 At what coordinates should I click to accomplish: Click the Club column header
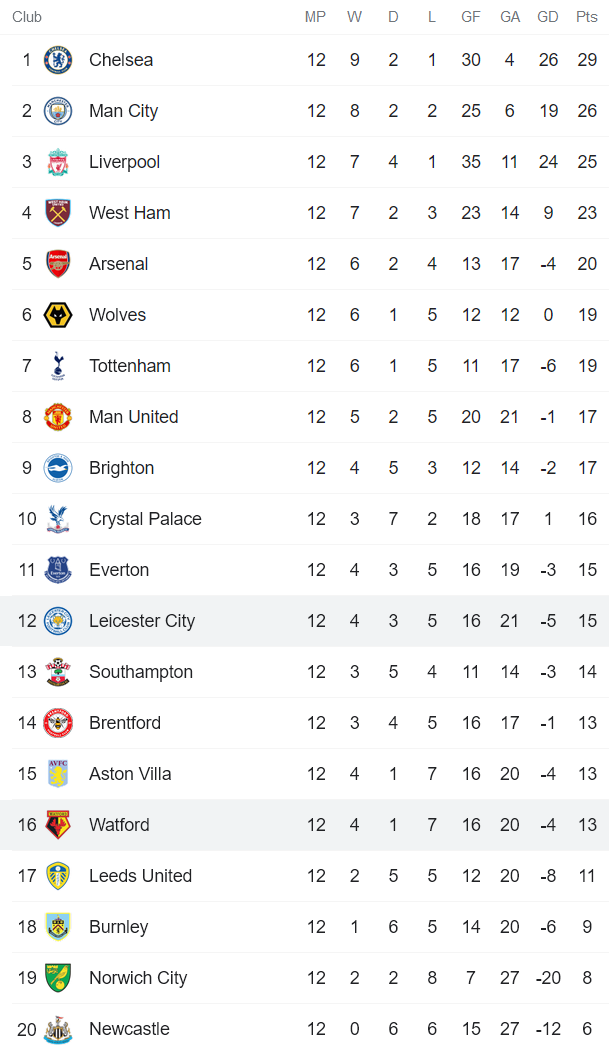[27, 17]
